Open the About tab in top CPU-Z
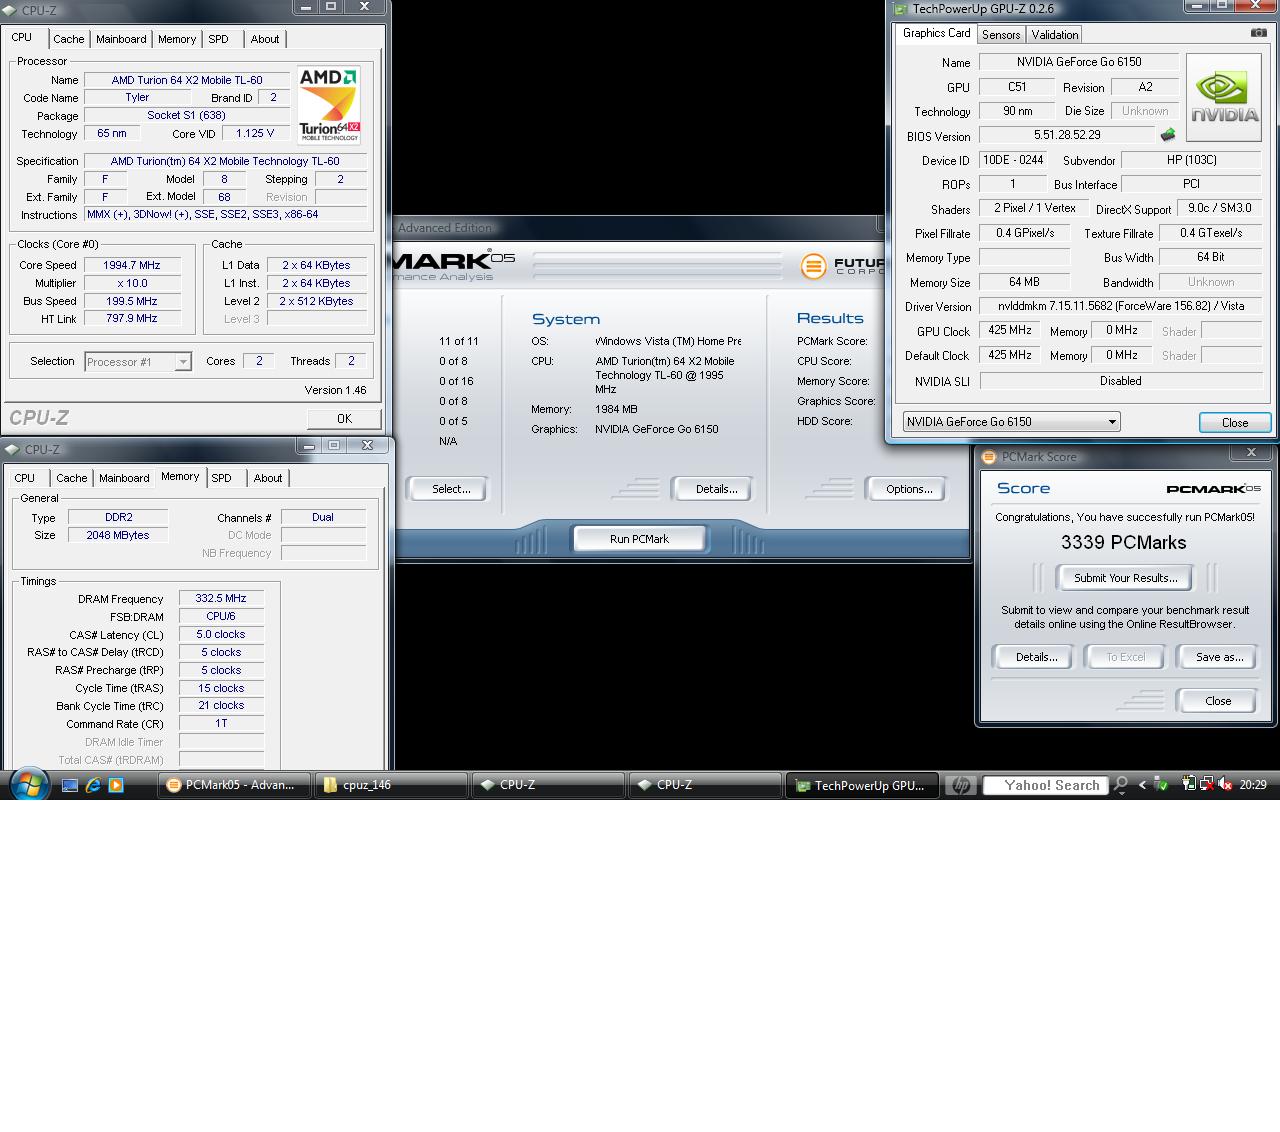This screenshot has height=1132, width=1280. [265, 39]
